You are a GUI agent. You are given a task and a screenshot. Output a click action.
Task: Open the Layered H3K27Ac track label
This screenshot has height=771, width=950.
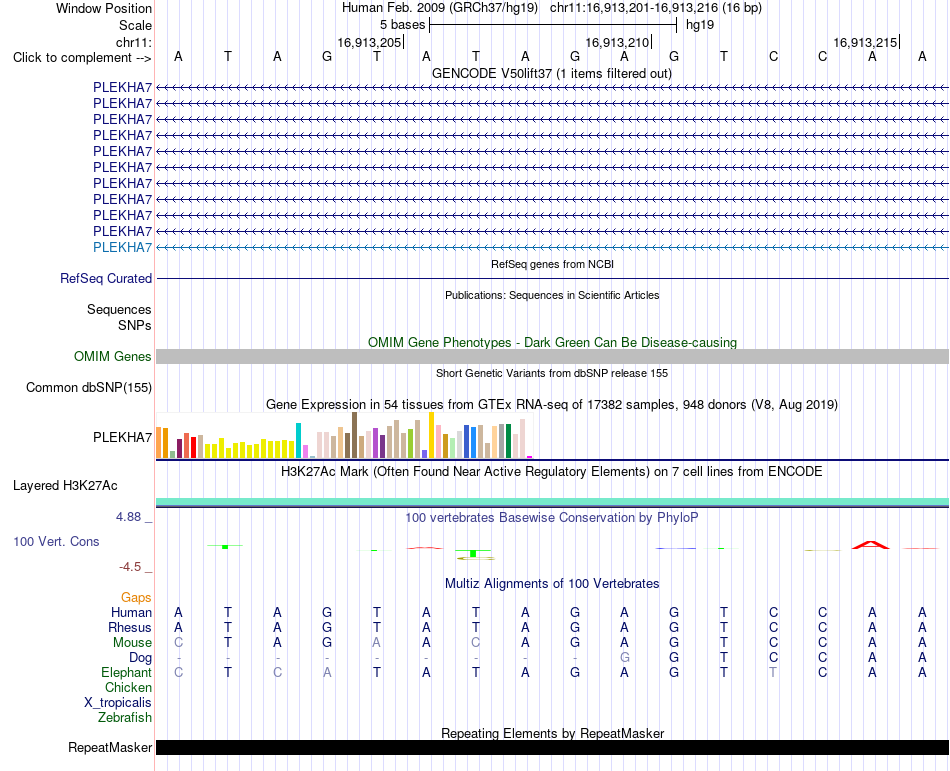click(x=65, y=486)
